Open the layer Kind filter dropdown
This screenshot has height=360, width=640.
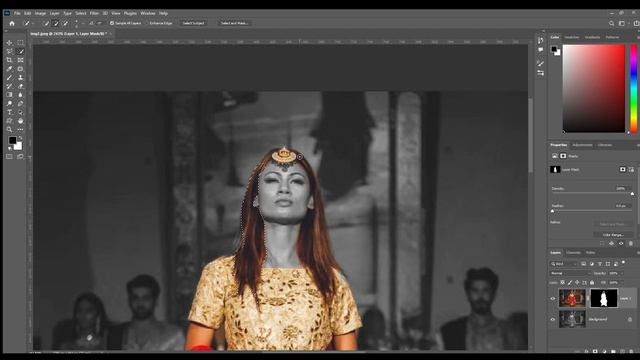coord(563,264)
